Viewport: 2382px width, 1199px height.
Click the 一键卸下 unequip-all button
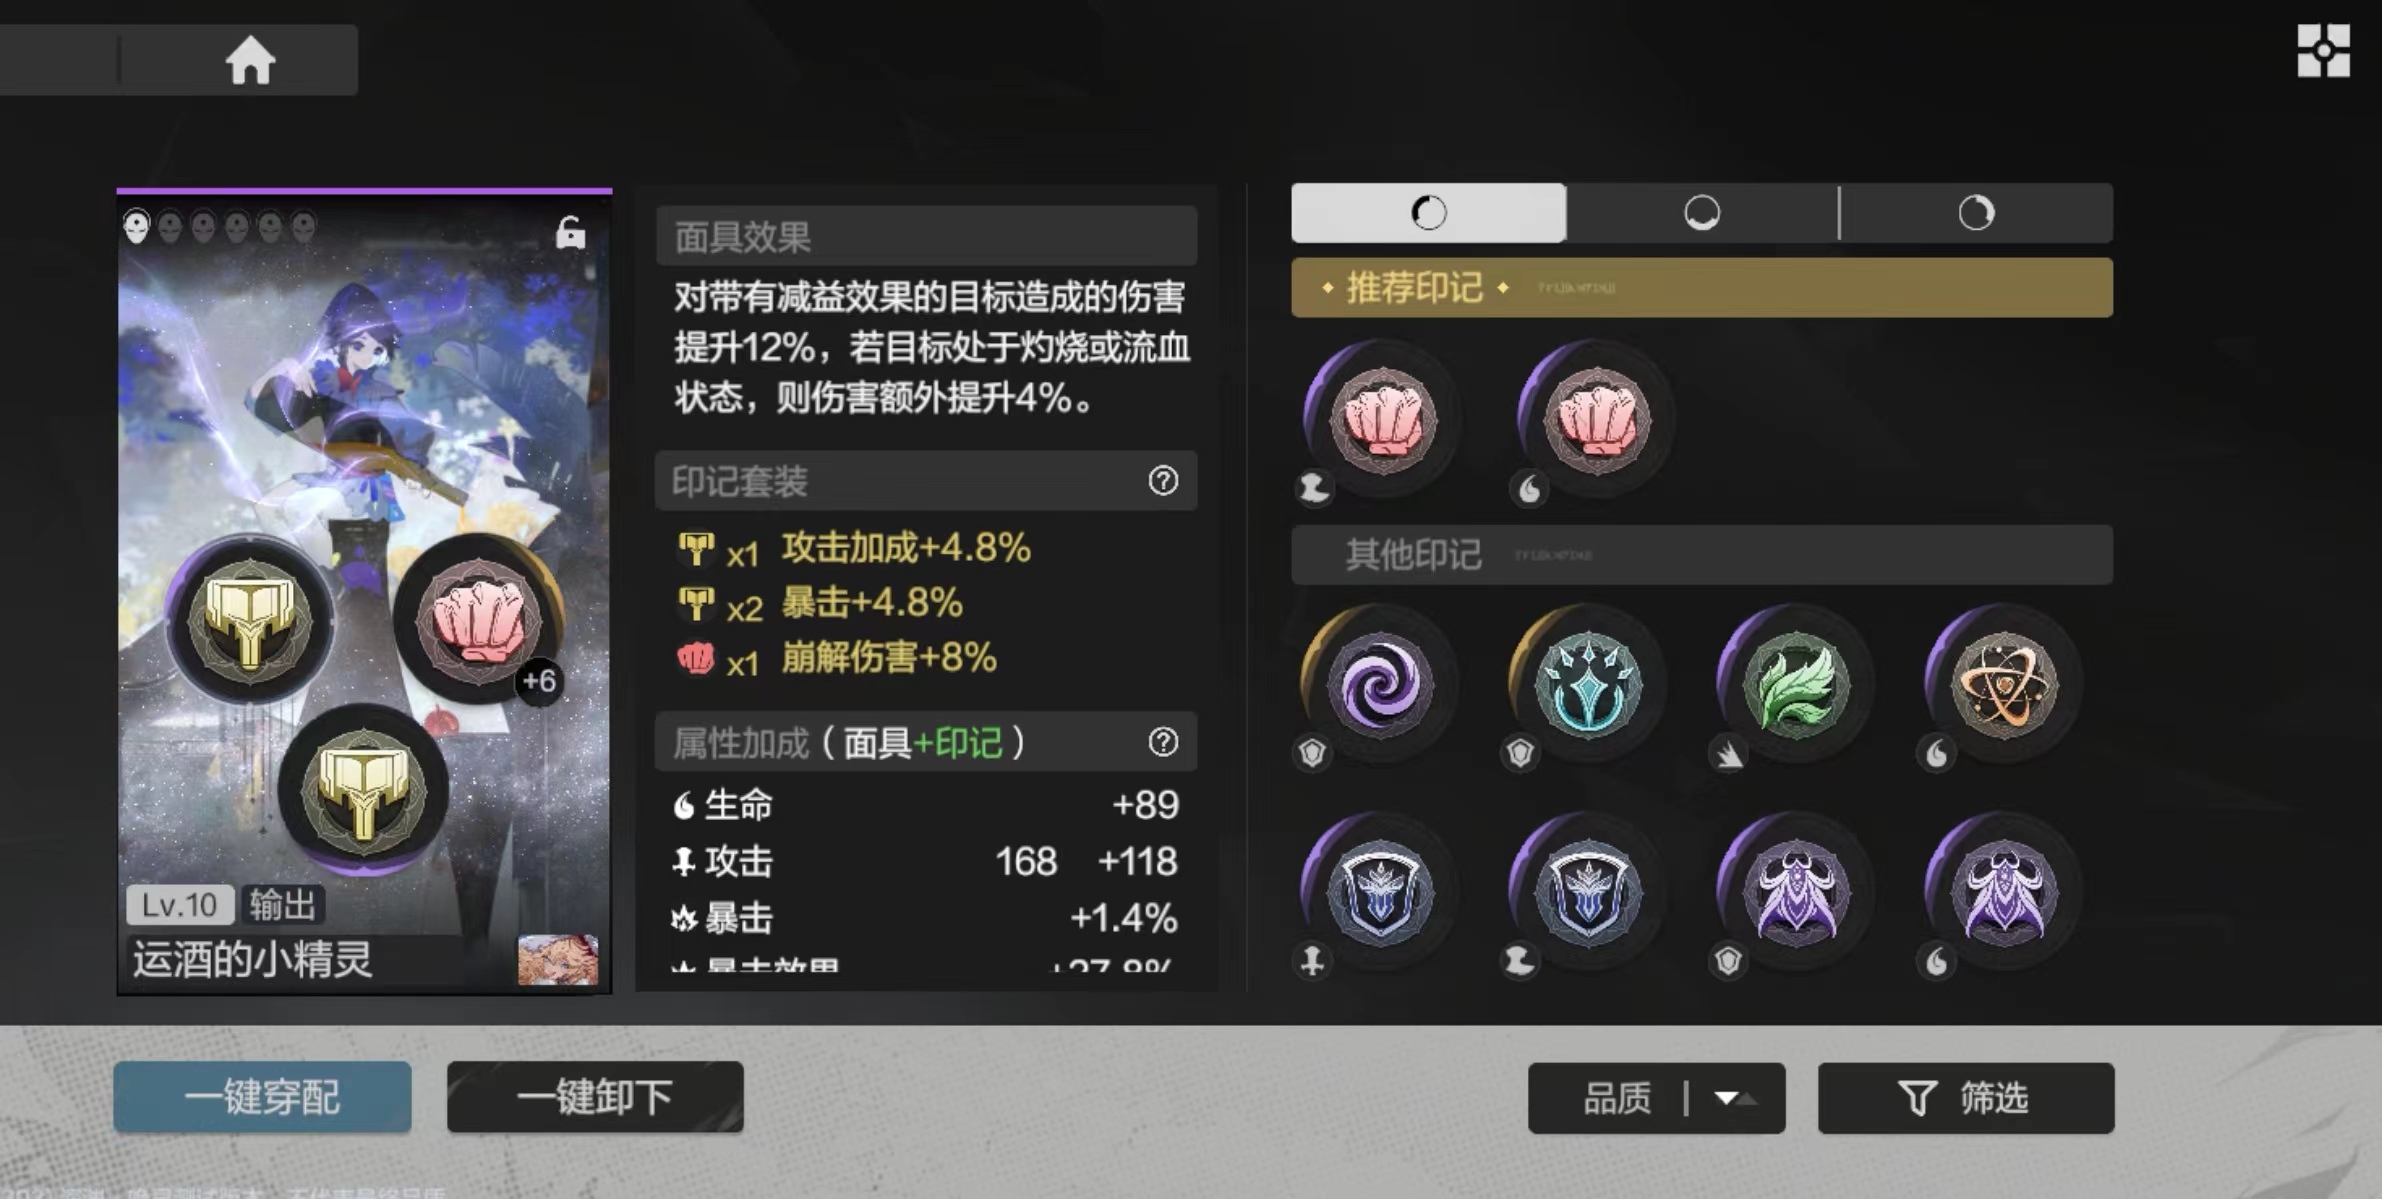(595, 1097)
